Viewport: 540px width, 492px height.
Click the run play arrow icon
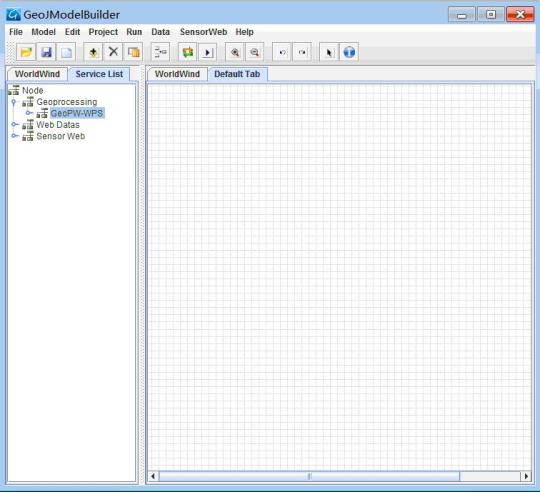[208, 52]
